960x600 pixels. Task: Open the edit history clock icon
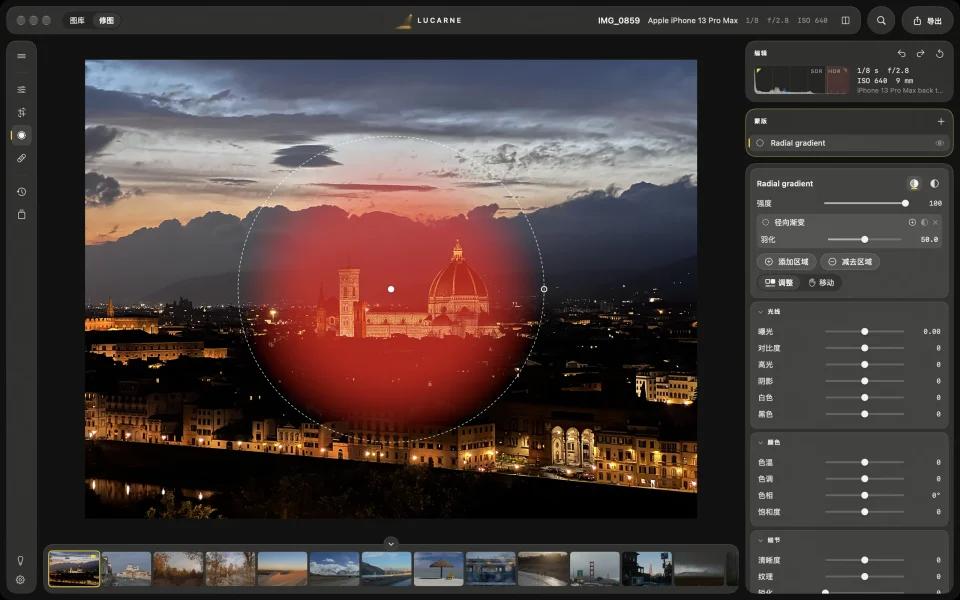tap(21, 192)
